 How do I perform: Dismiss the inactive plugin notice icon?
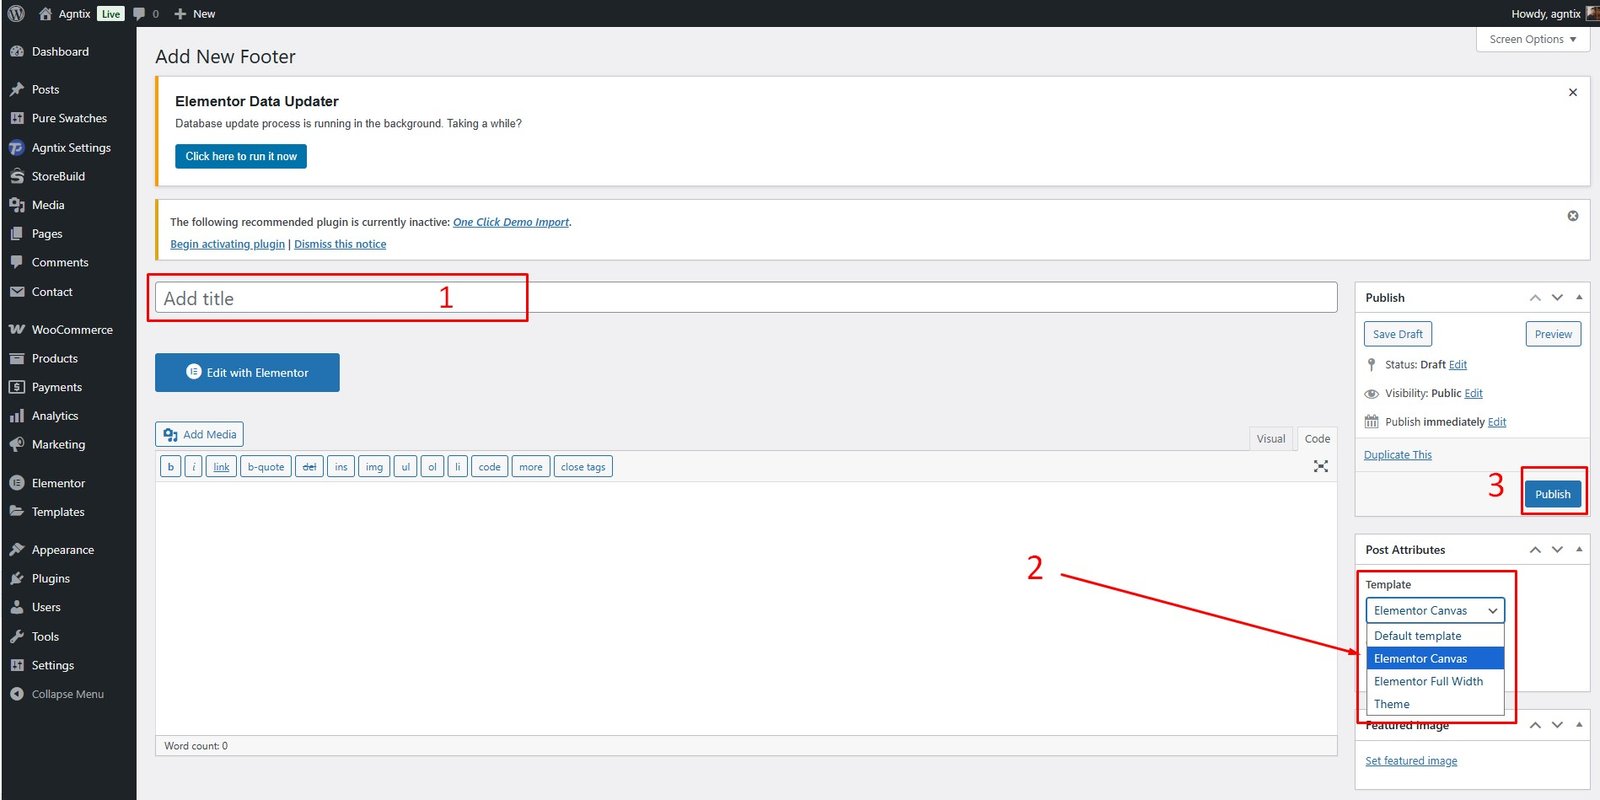pyautogui.click(x=1572, y=216)
